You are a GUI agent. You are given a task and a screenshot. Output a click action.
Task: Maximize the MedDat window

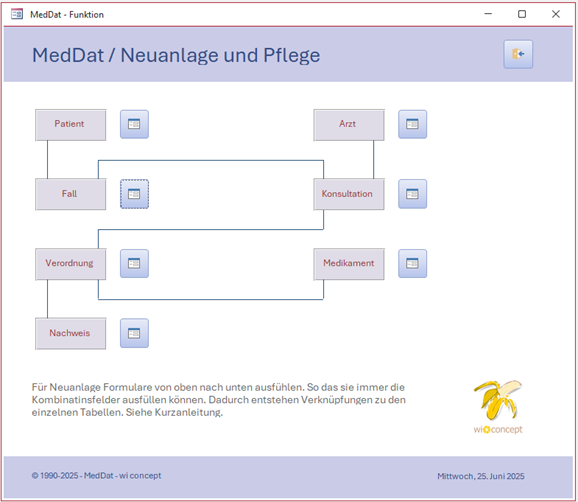point(522,14)
